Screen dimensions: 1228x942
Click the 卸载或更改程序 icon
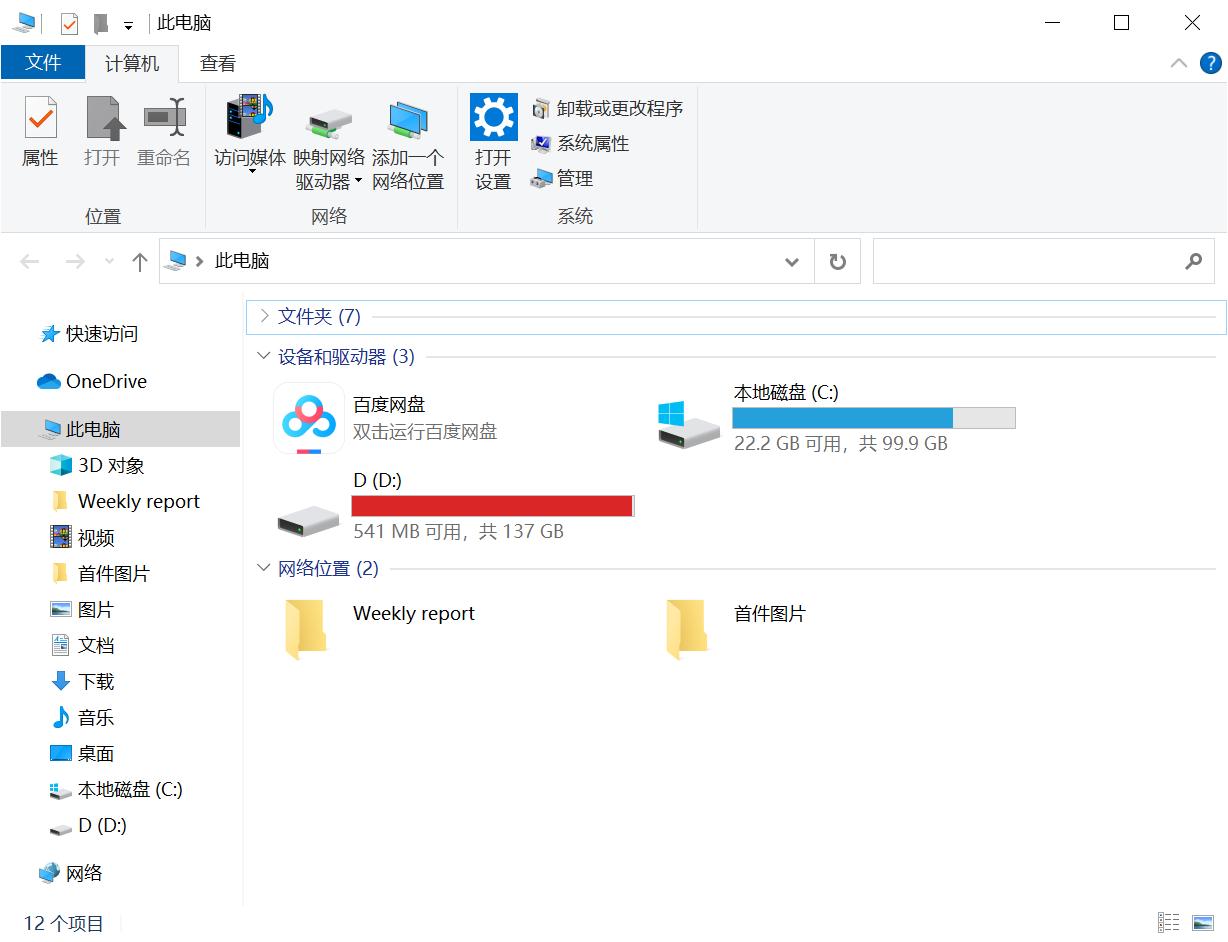click(608, 108)
